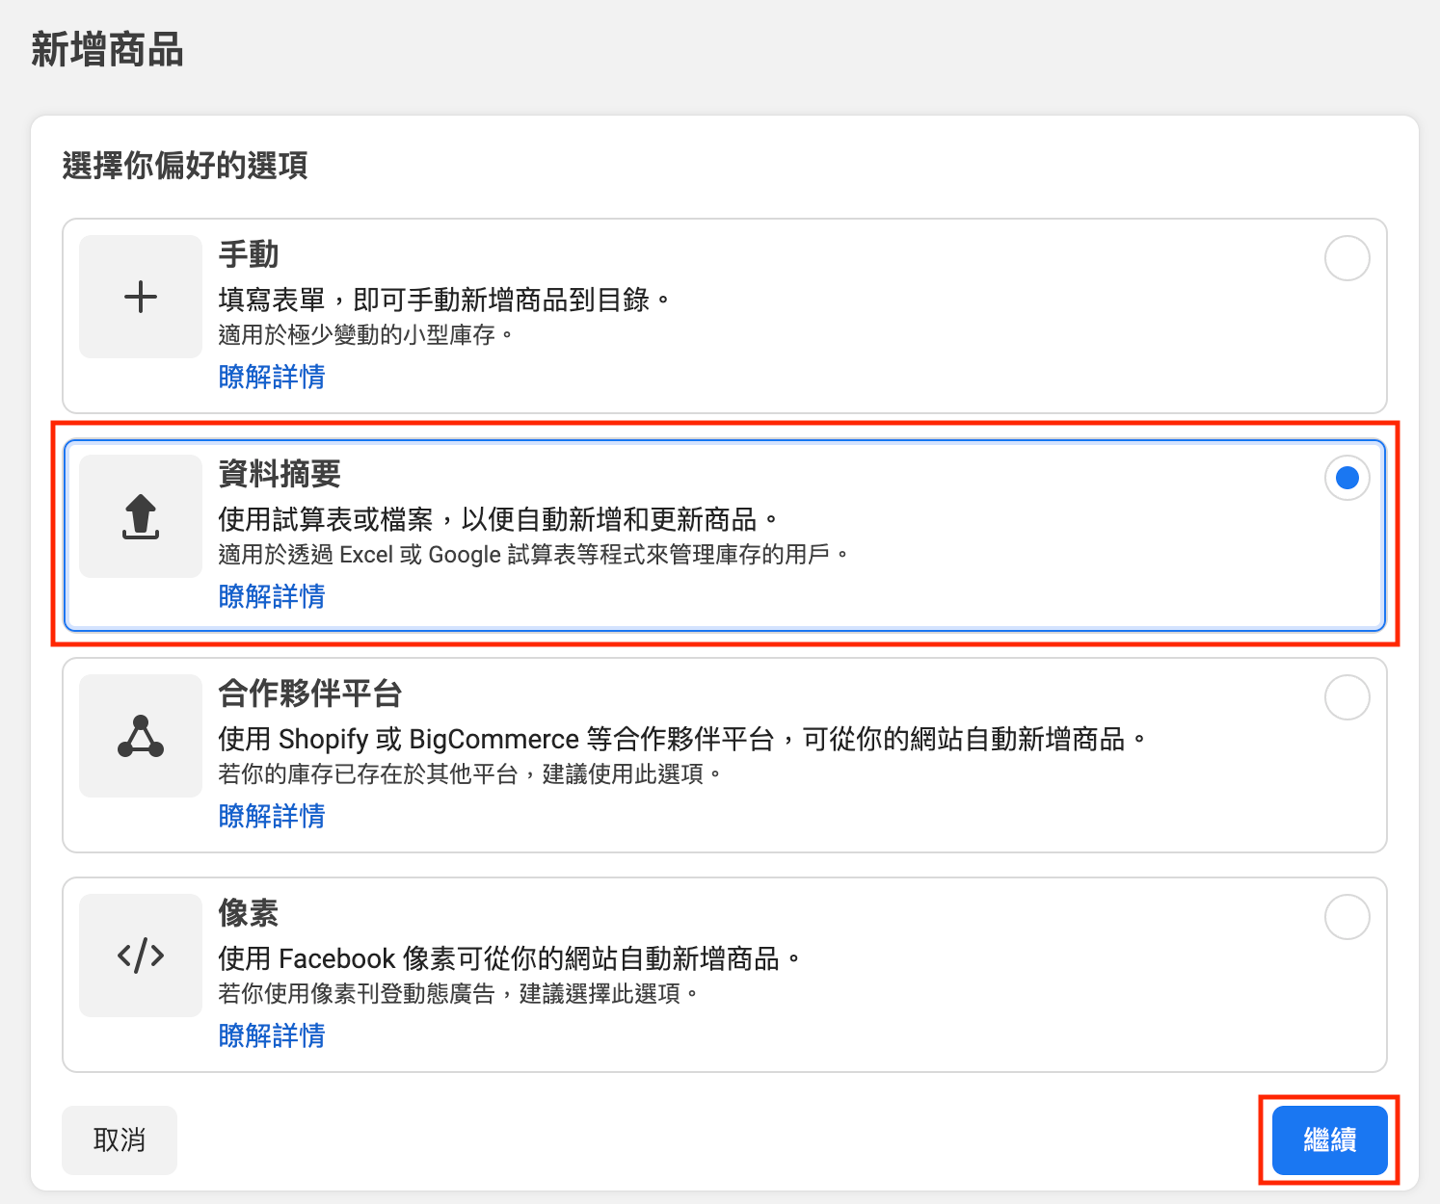Click the 資料摘要 option title

279,474
